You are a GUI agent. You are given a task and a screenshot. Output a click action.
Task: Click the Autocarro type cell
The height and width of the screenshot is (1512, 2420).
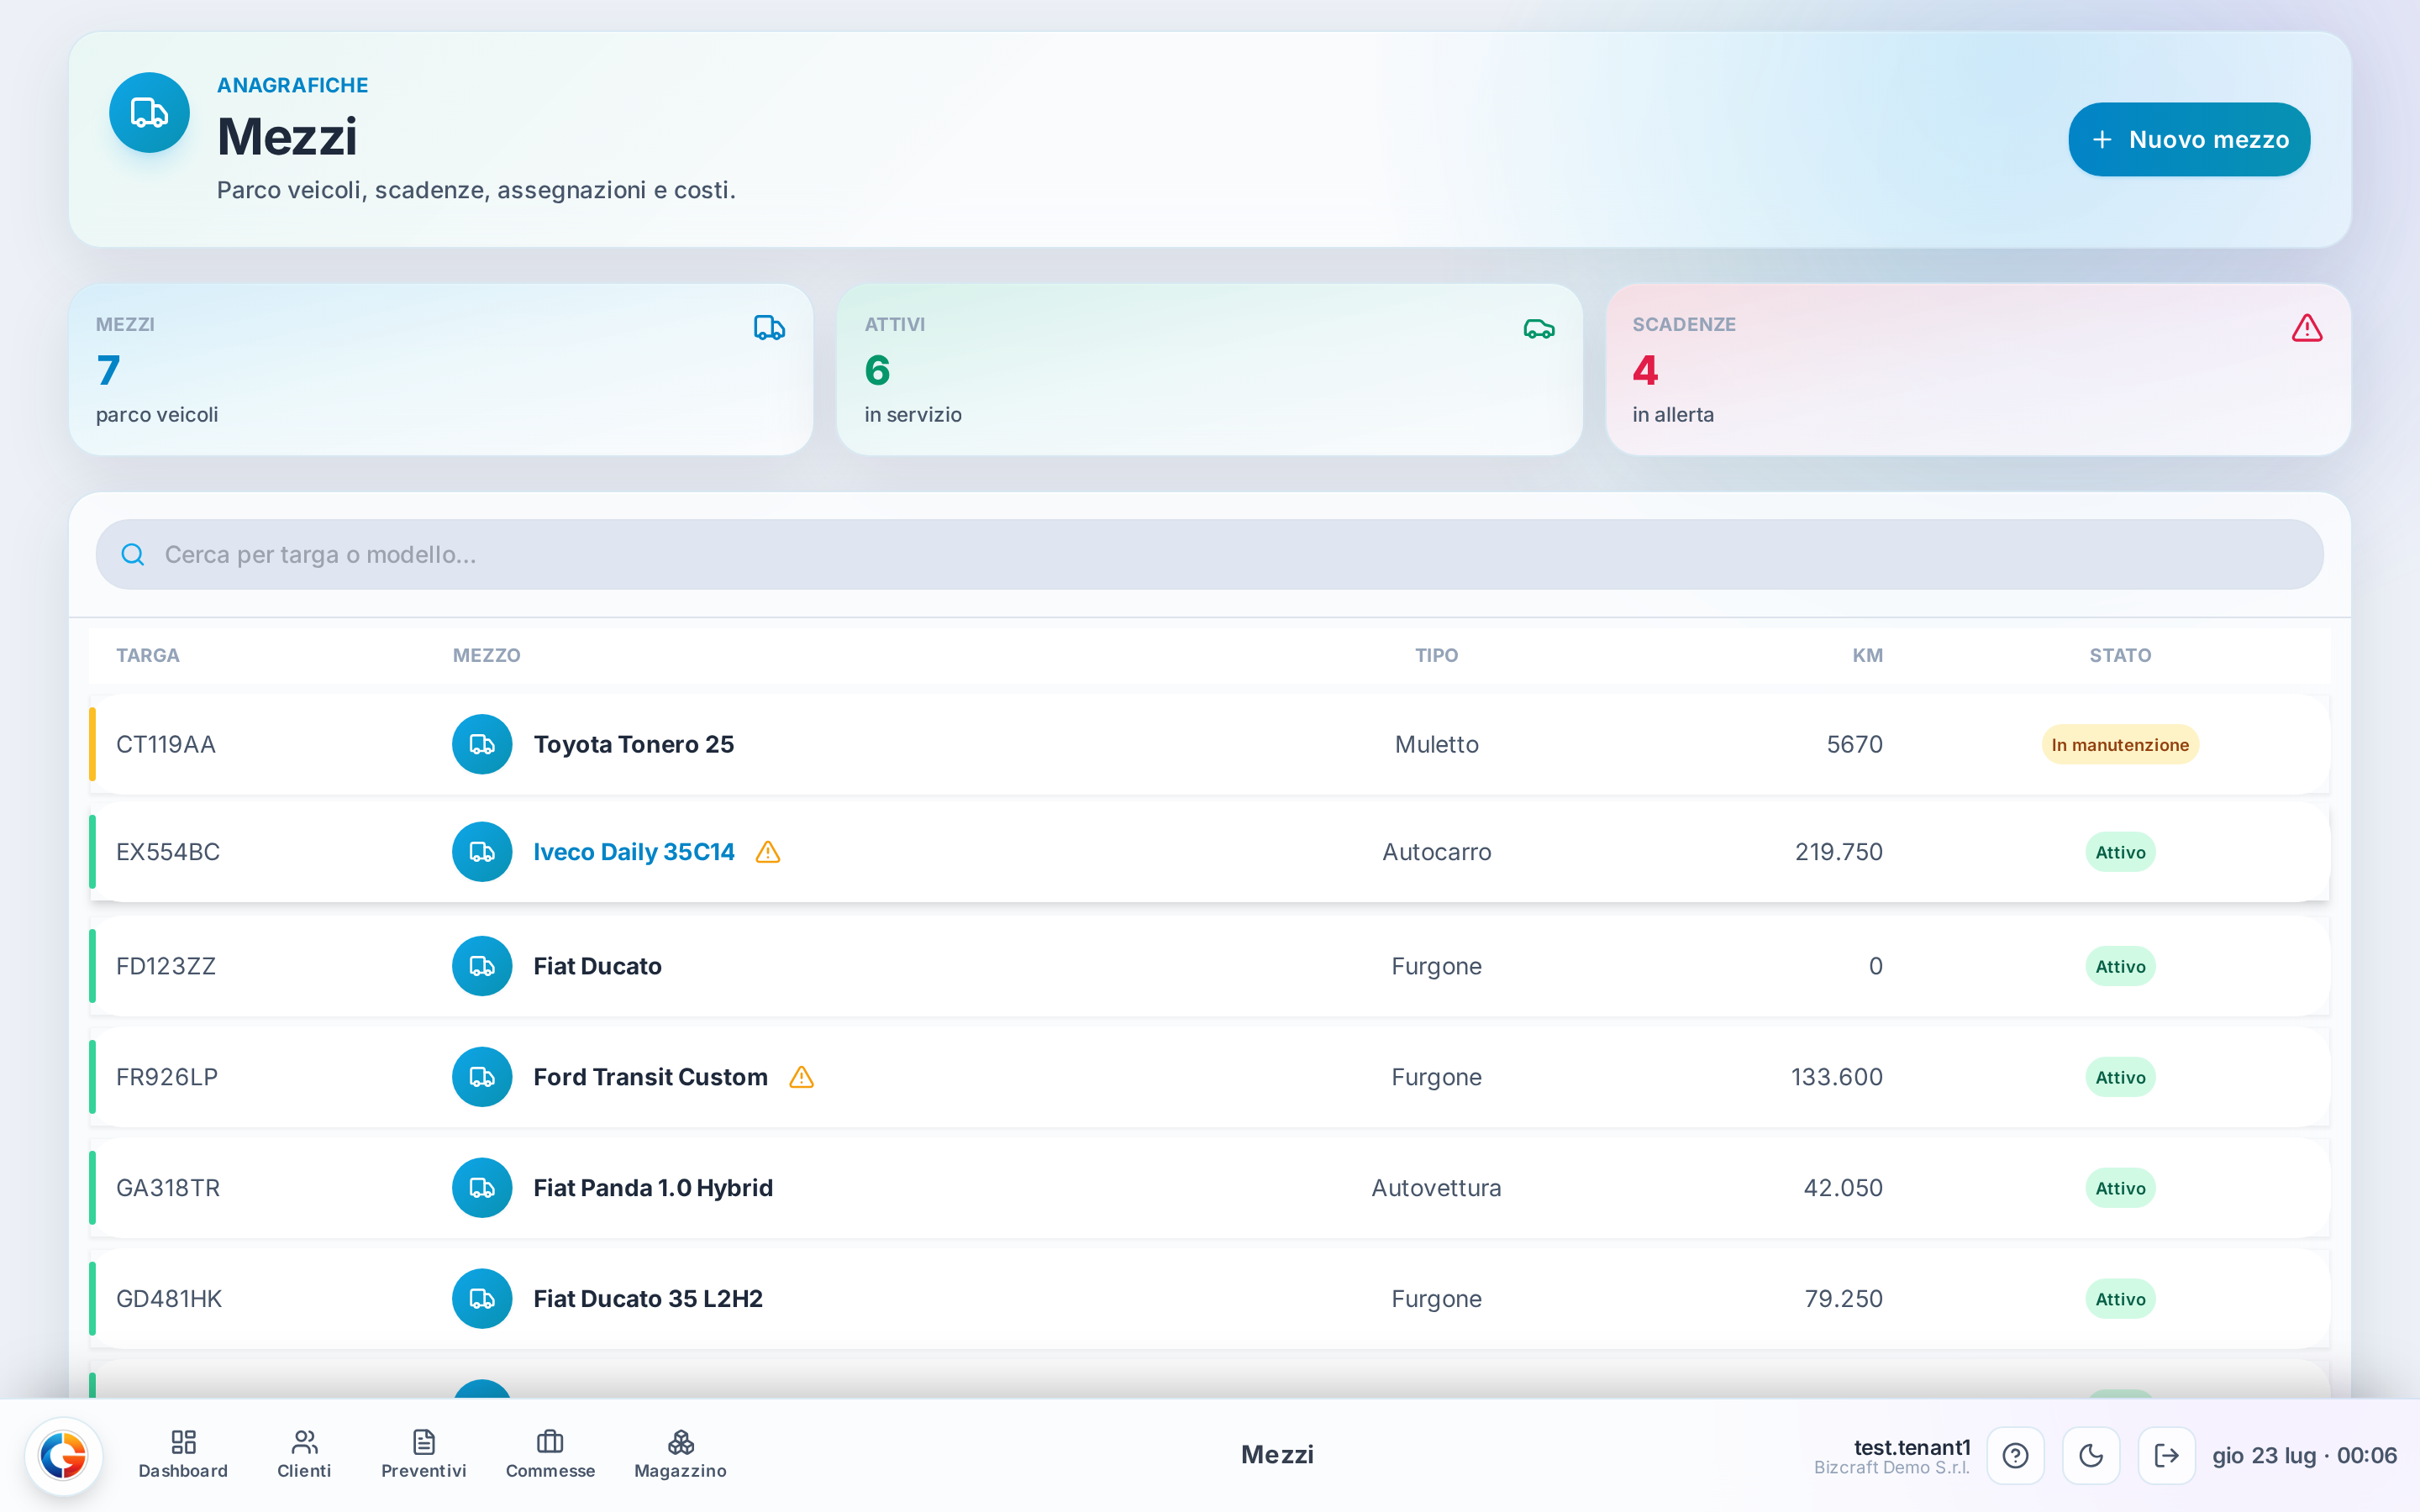1436,852
